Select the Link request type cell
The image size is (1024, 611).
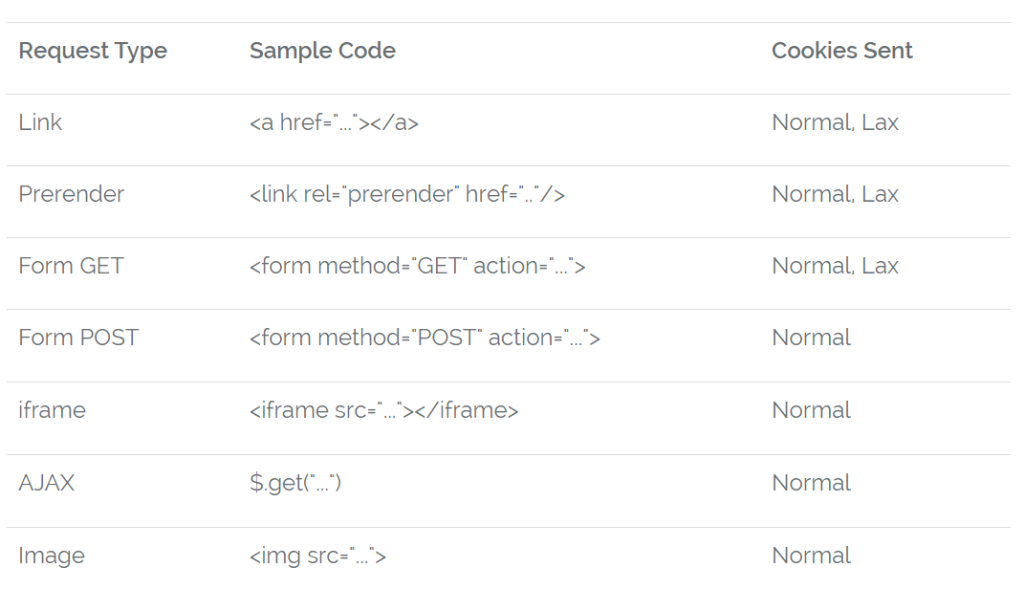[x=41, y=123]
